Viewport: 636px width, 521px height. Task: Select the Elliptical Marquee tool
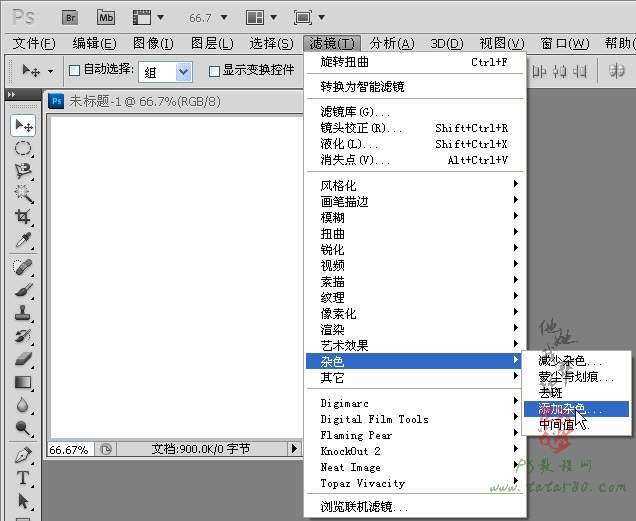tap(23, 149)
